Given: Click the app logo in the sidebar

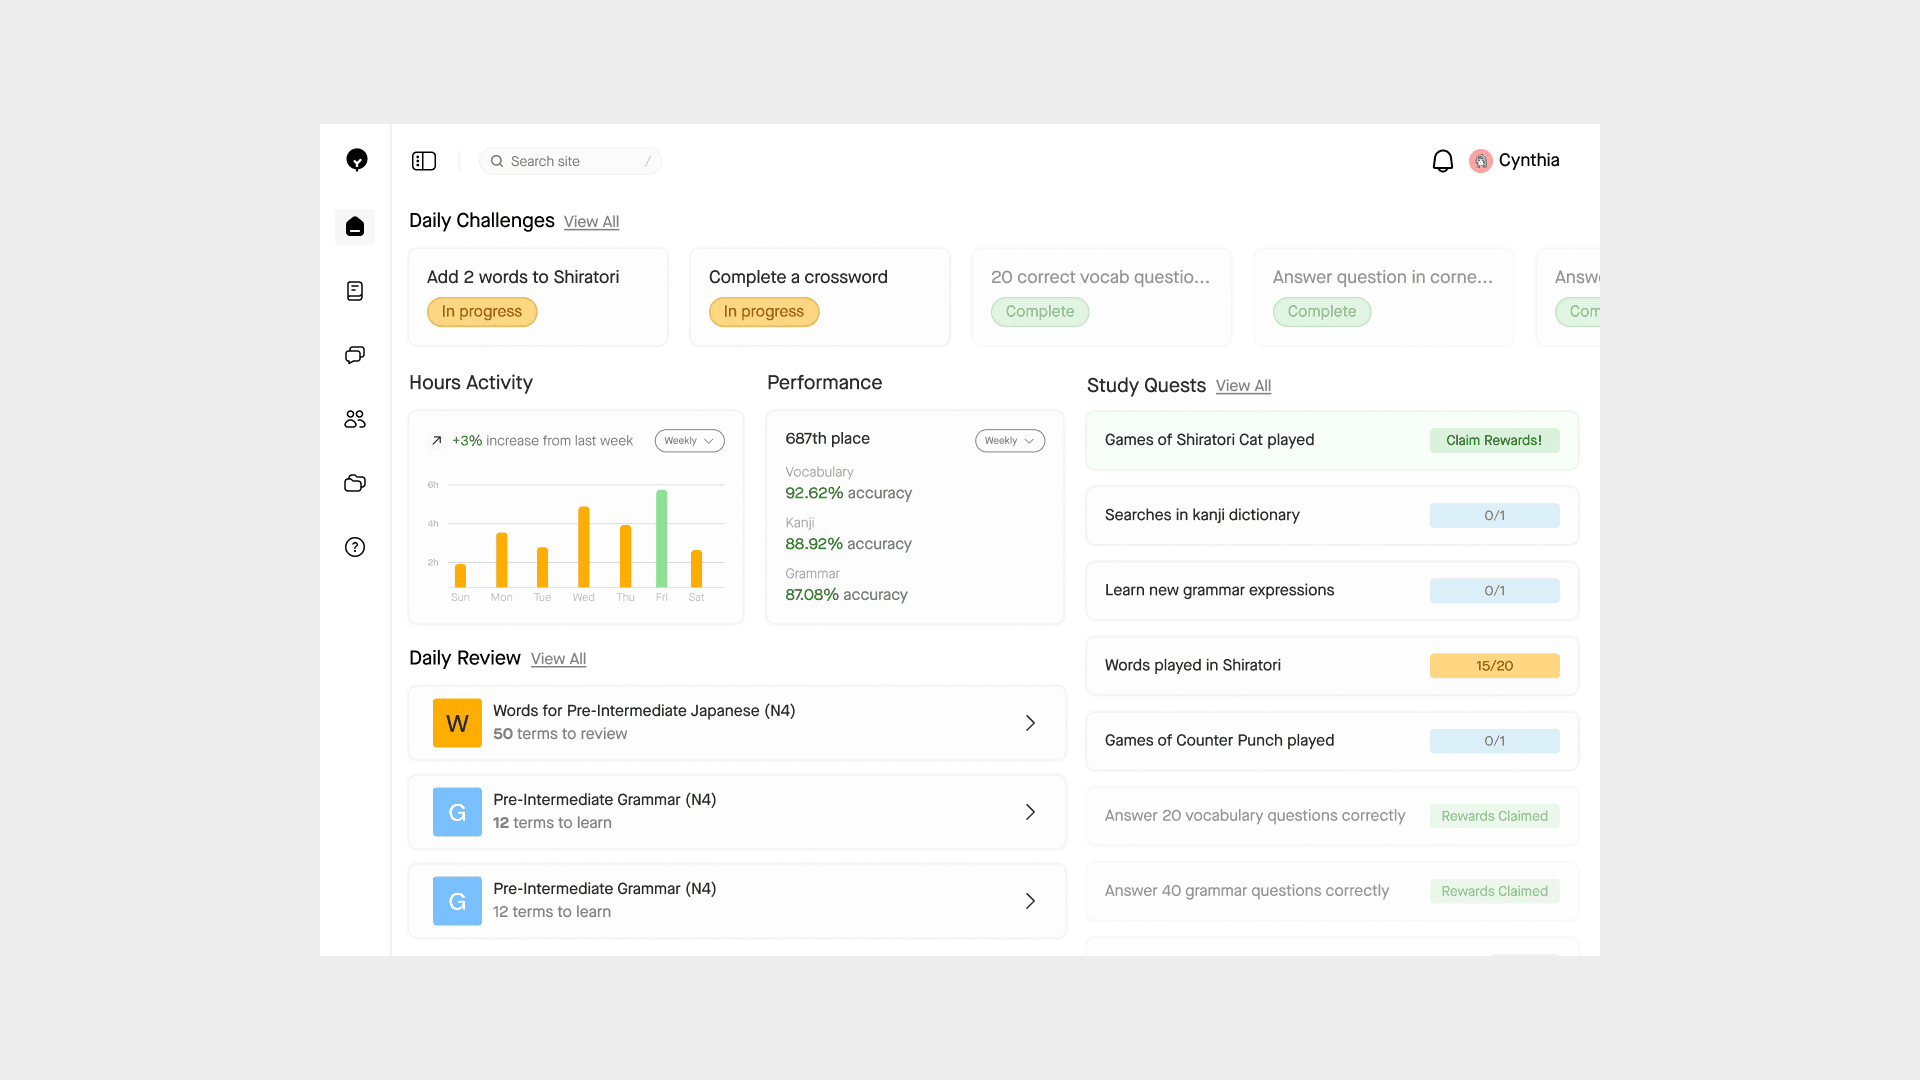Looking at the screenshot, I should pos(356,160).
